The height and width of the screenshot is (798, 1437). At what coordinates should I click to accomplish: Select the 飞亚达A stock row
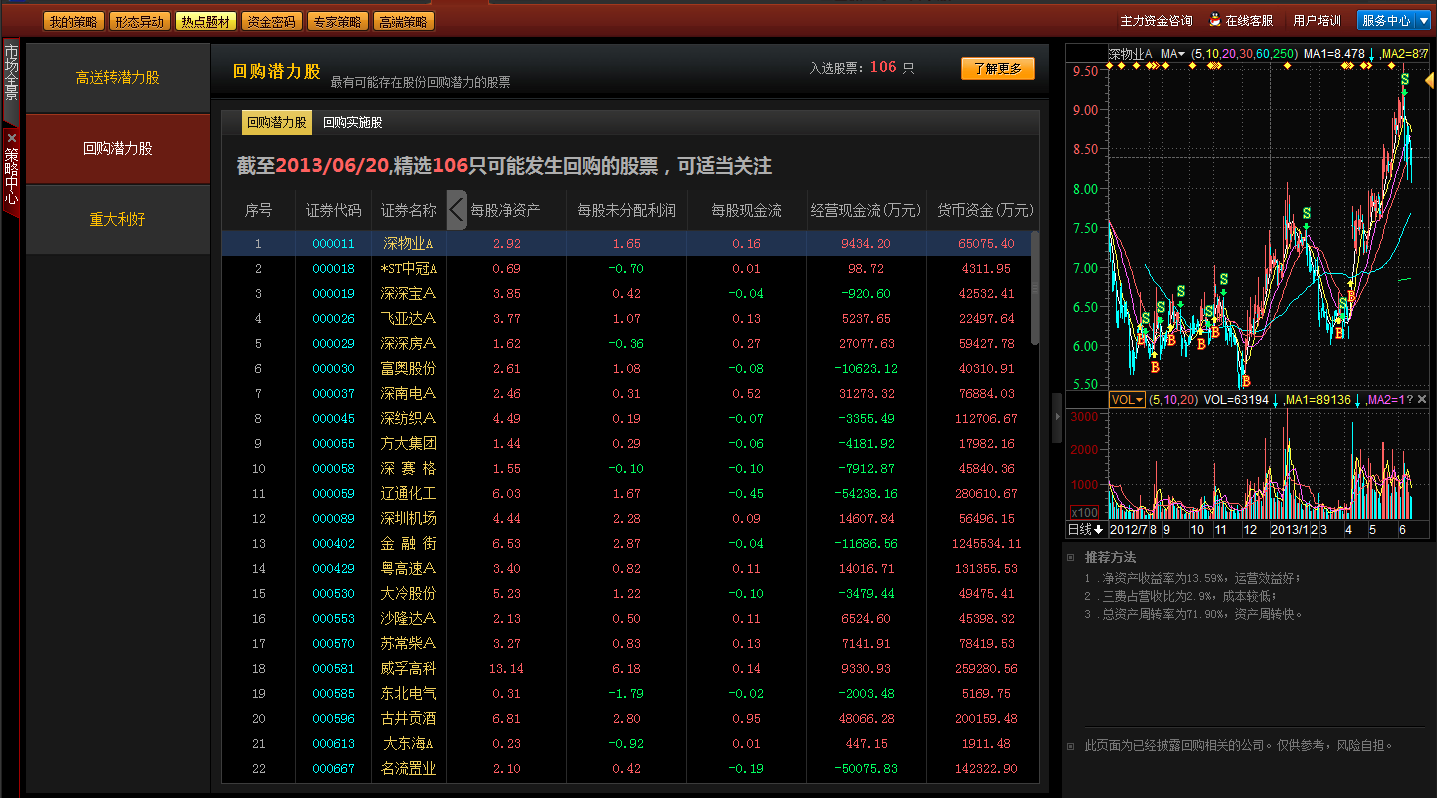click(625, 318)
